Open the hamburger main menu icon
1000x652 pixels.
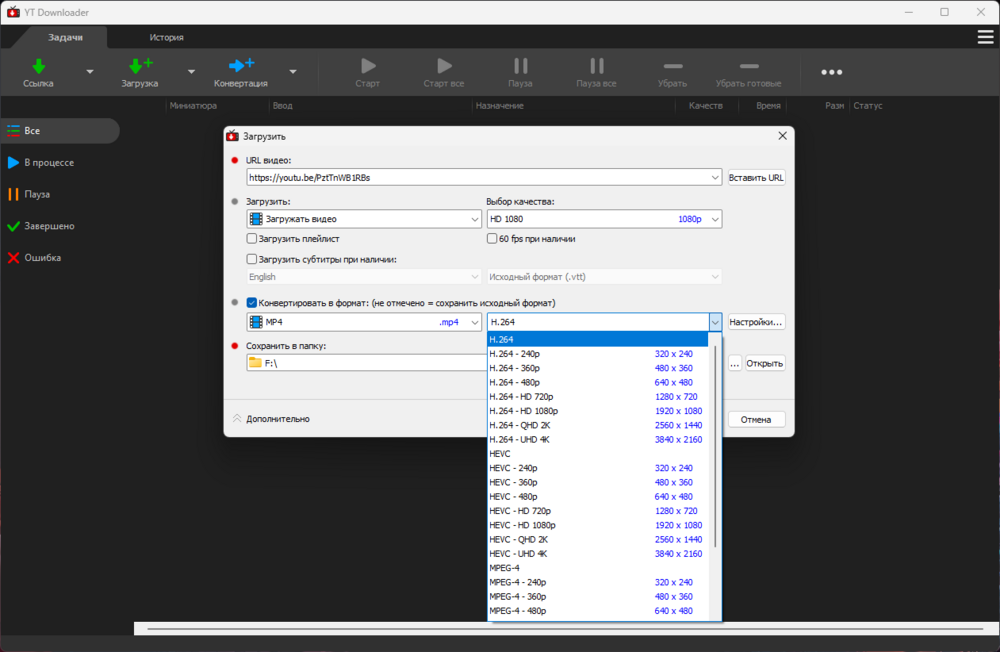[x=985, y=37]
